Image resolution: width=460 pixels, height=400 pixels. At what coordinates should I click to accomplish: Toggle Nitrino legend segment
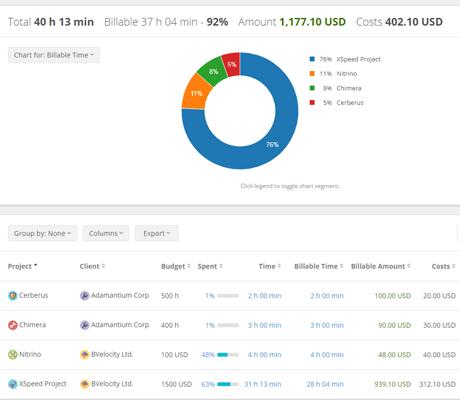pyautogui.click(x=333, y=74)
